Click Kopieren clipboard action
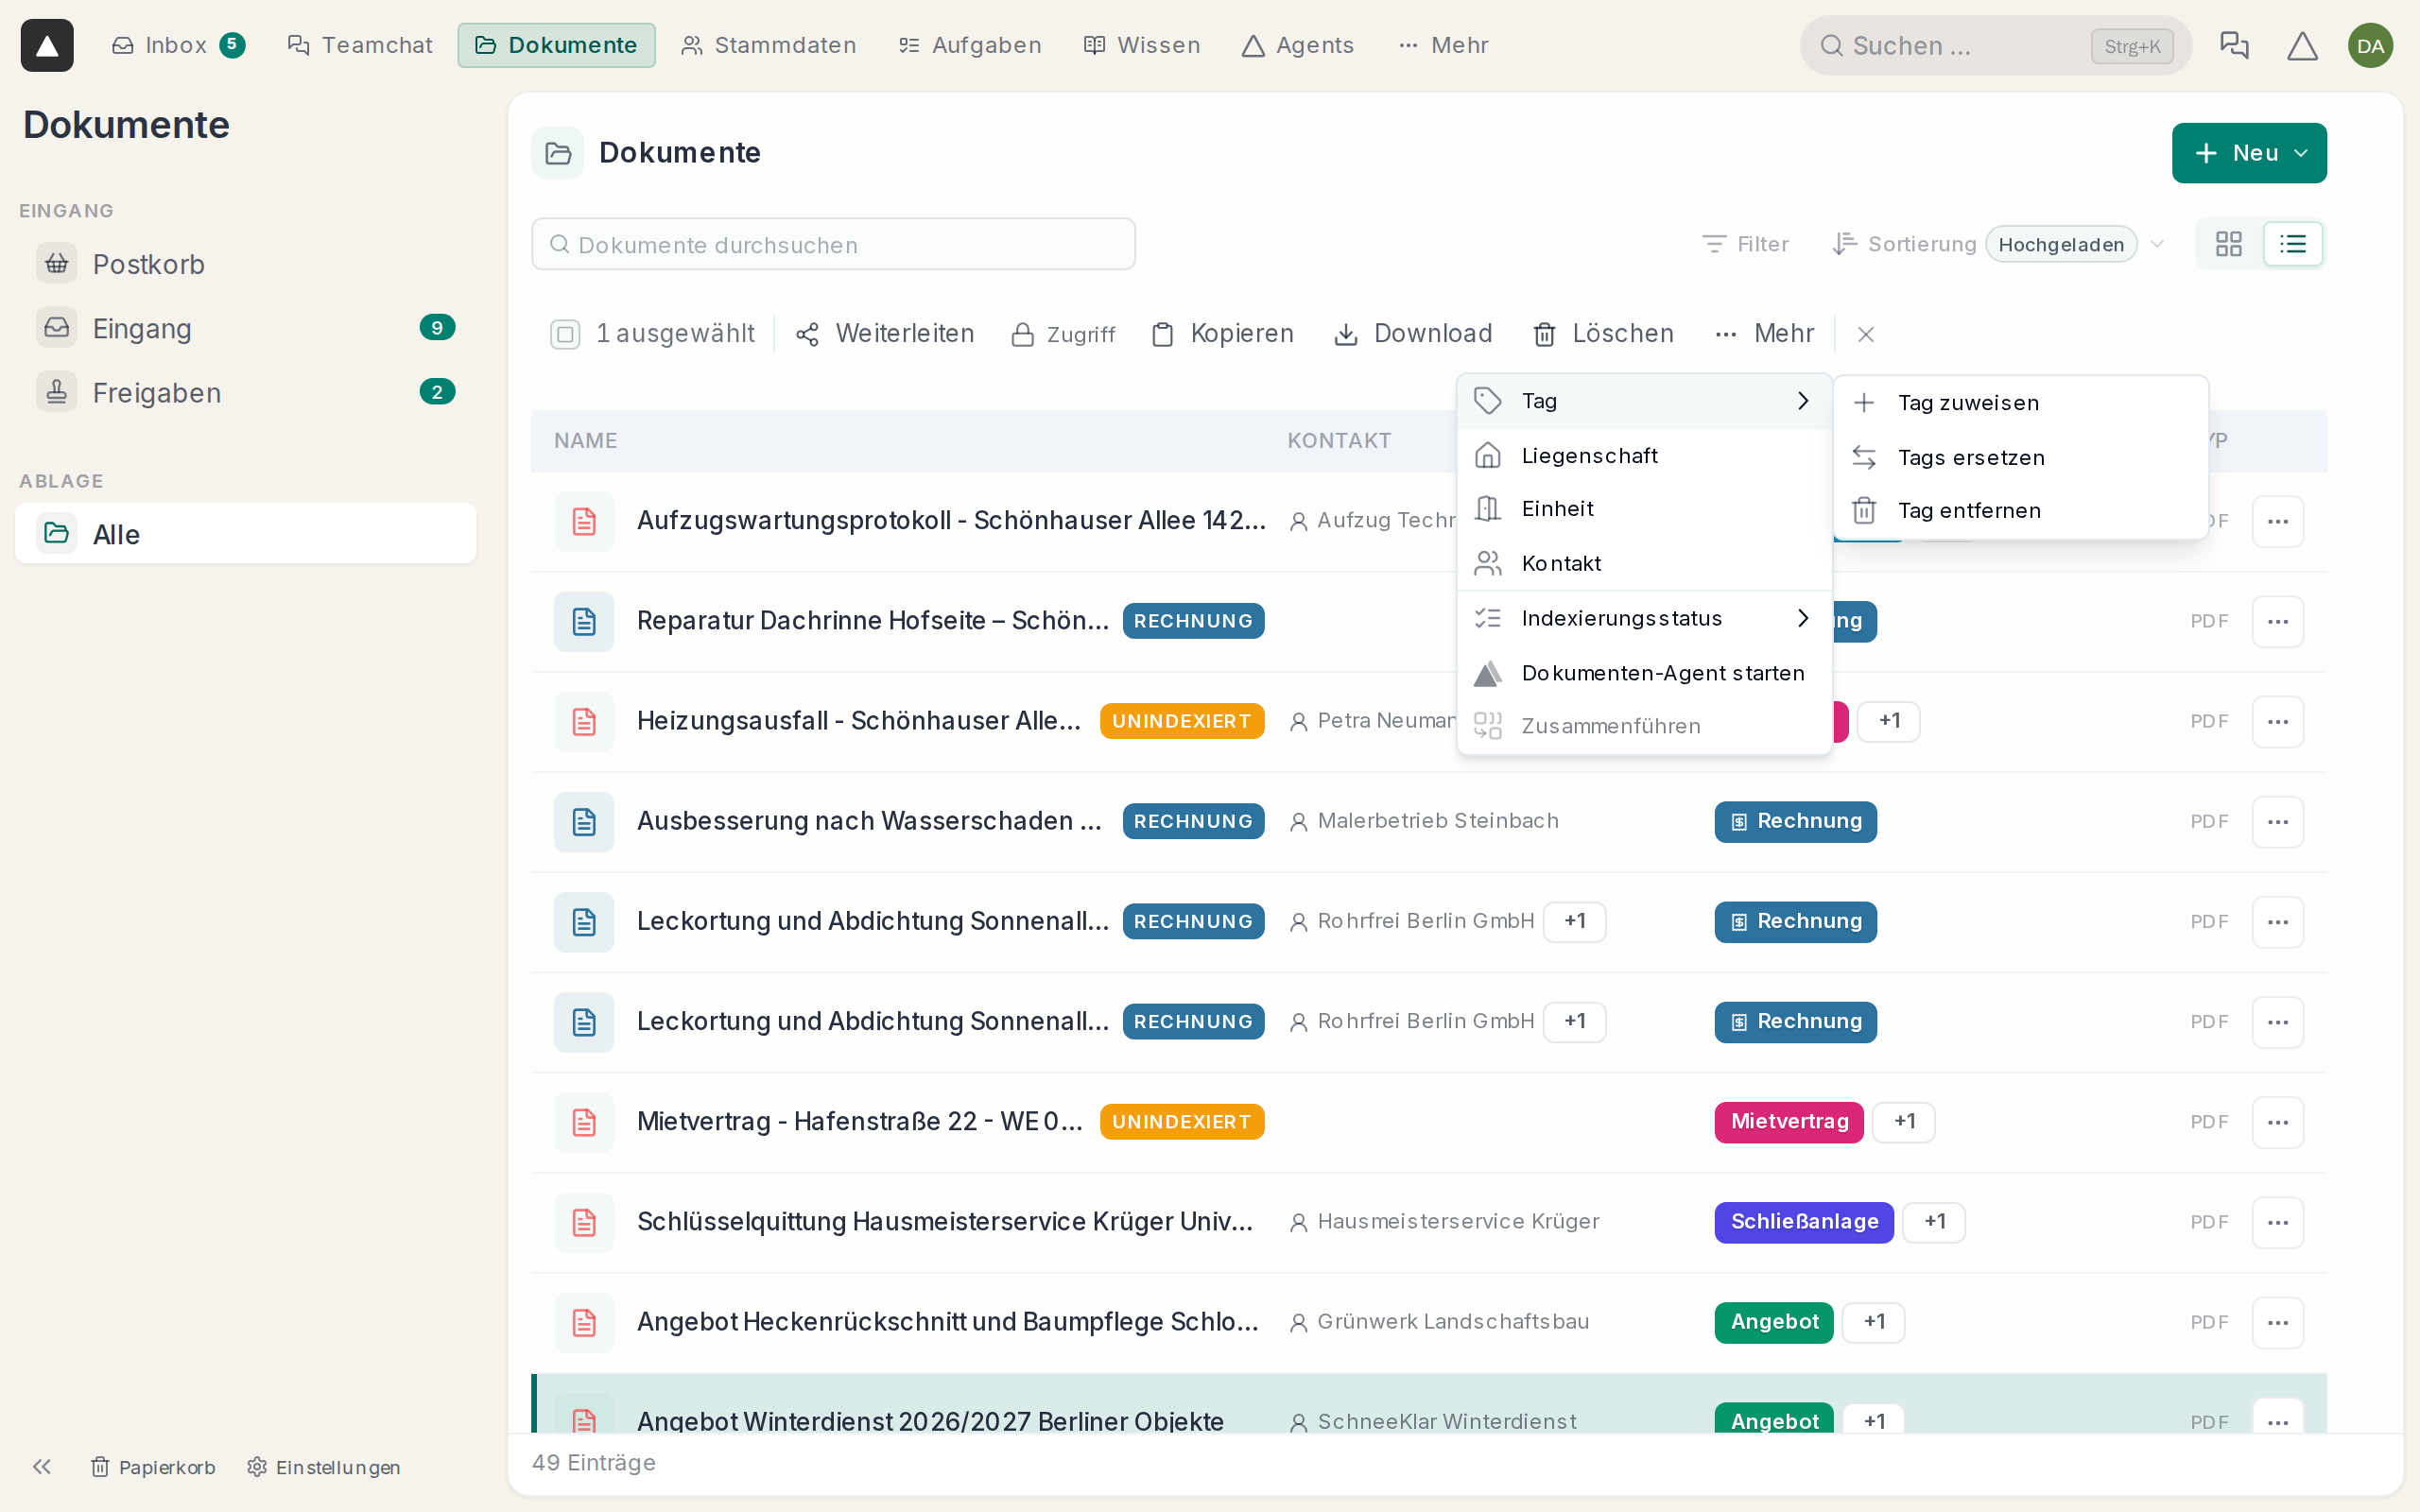The height and width of the screenshot is (1512, 2420). [1222, 334]
